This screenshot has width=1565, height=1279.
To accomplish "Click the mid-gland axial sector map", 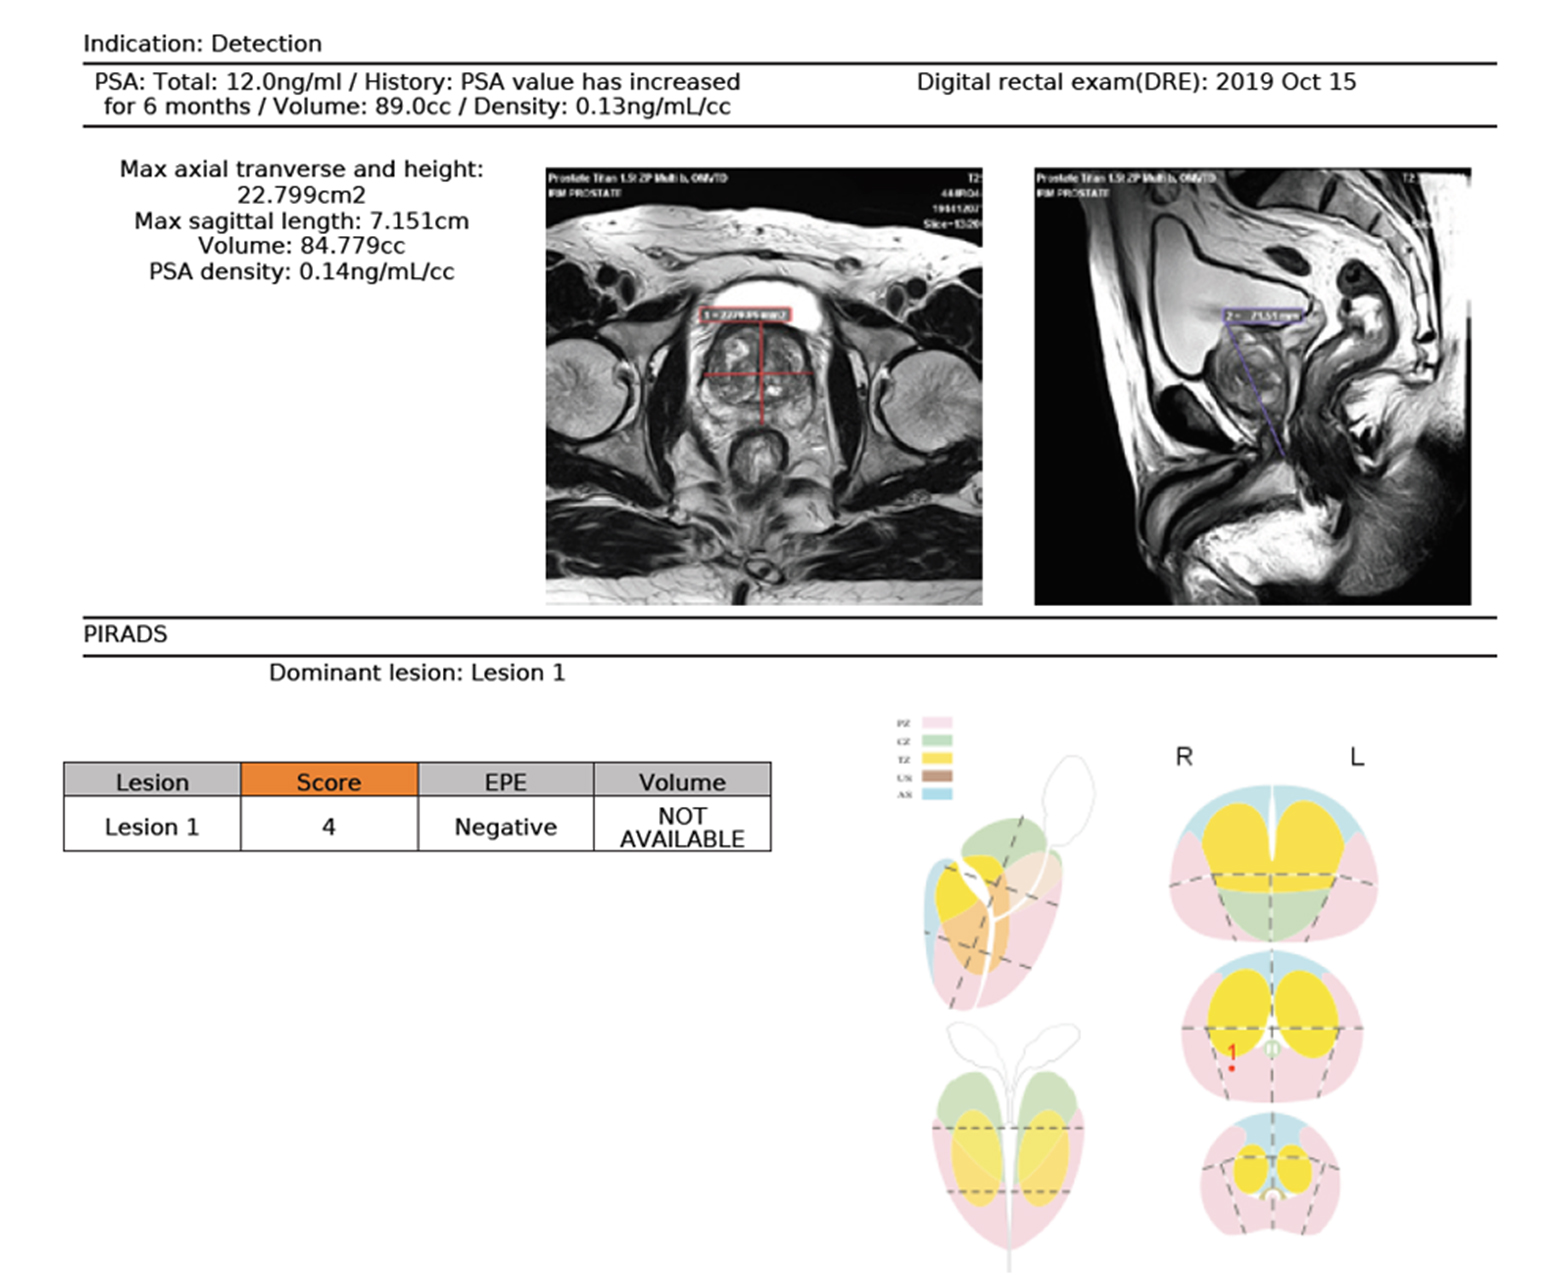I will click(x=1272, y=1028).
